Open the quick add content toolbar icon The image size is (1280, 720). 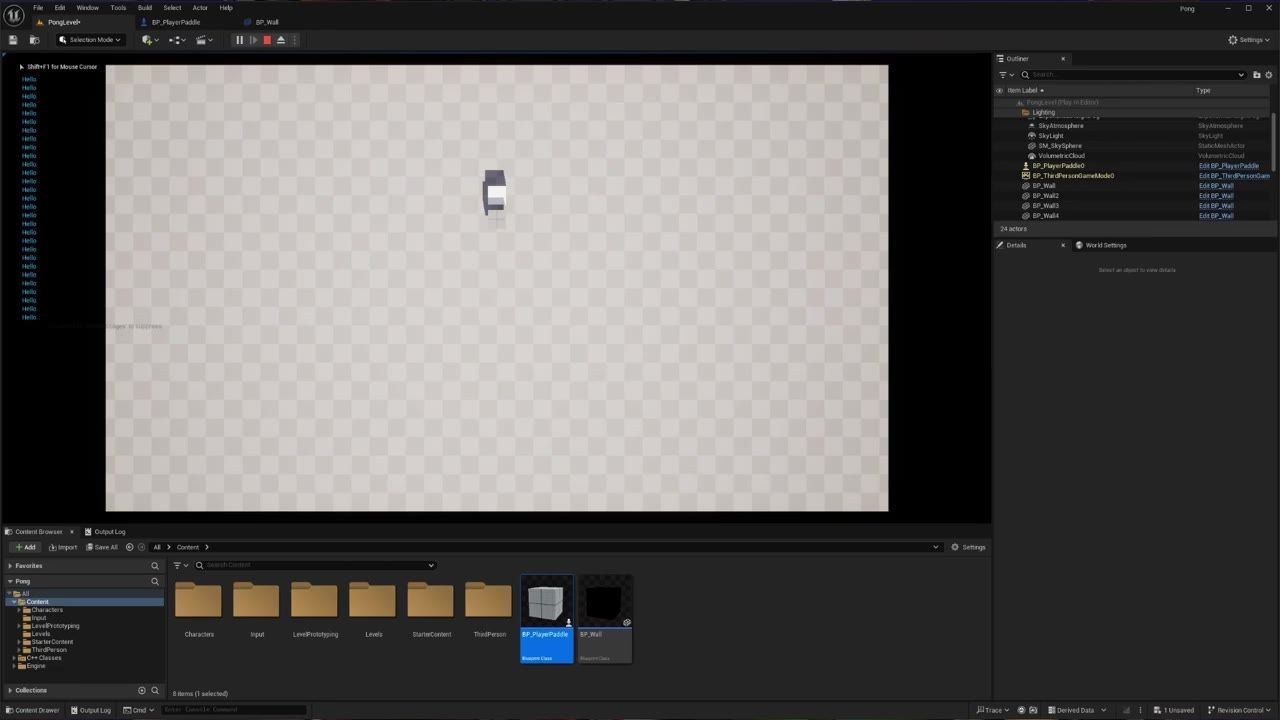150,40
